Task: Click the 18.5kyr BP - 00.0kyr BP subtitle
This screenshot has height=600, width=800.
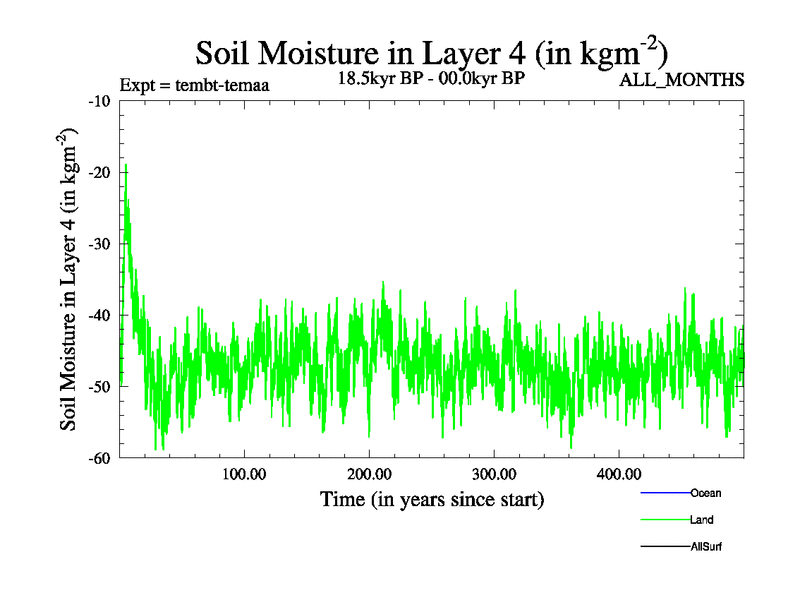Action: [432, 78]
